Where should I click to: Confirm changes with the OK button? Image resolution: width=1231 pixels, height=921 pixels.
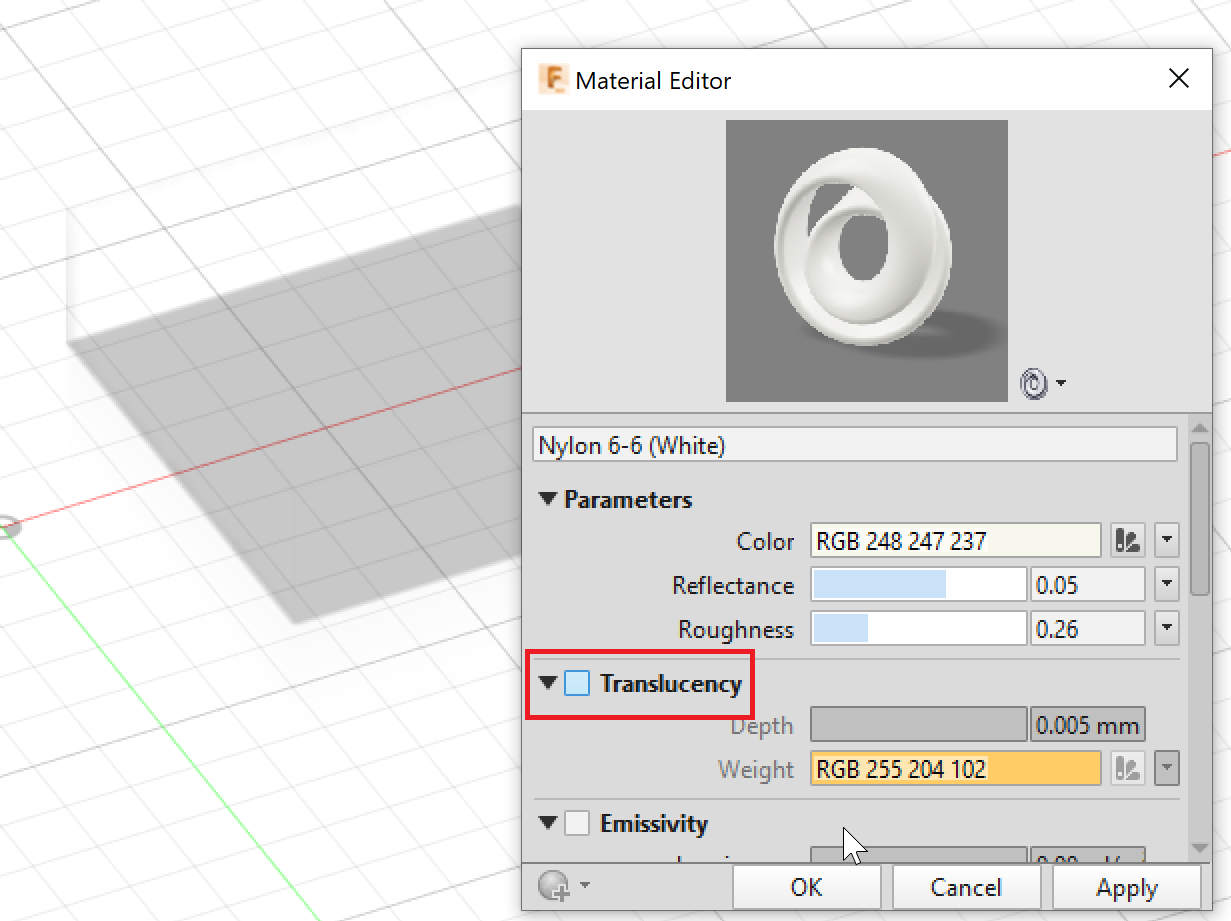point(806,887)
